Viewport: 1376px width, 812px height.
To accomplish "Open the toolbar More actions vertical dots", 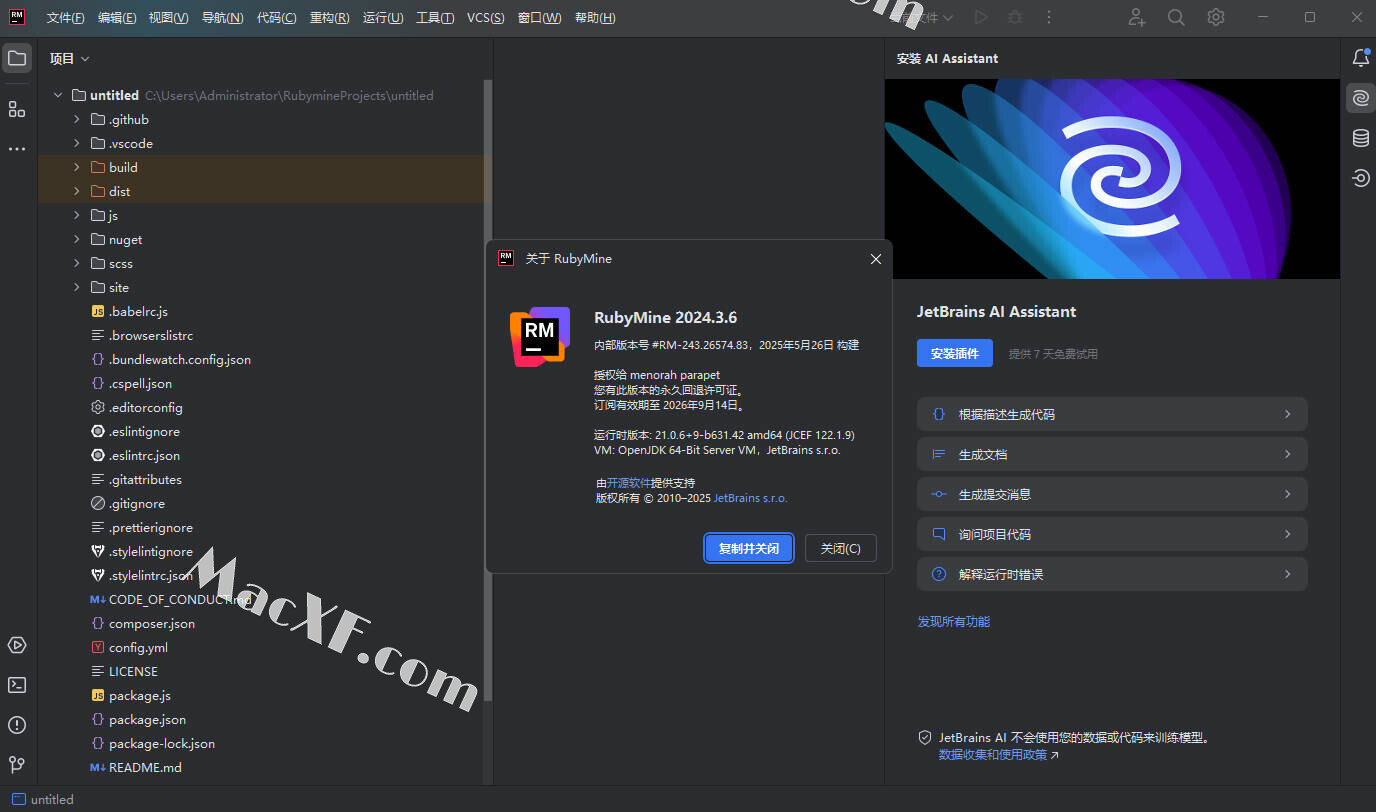I will pyautogui.click(x=1049, y=17).
